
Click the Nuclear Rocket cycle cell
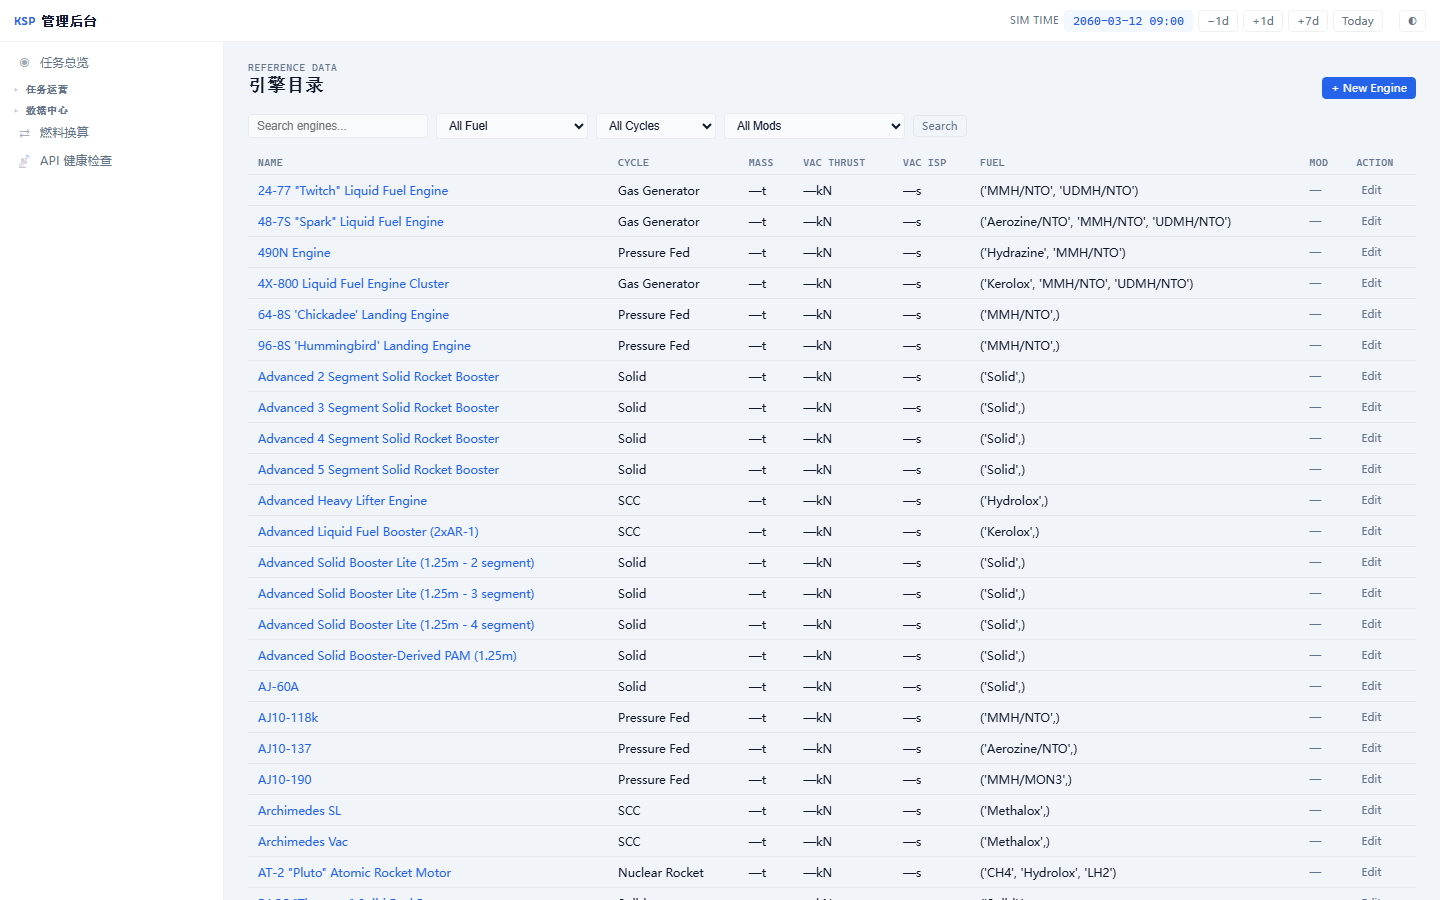tap(661, 873)
